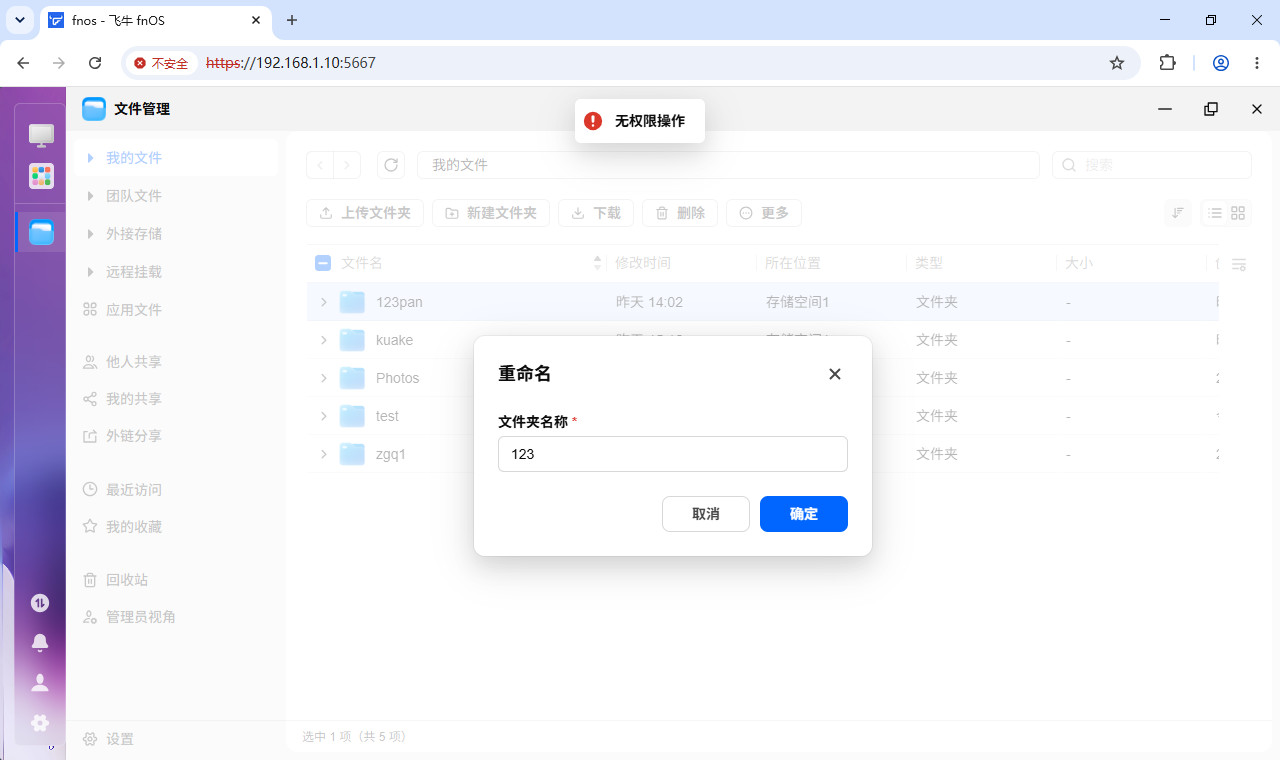Switch to list view icon
This screenshot has height=760, width=1280.
(1214, 213)
